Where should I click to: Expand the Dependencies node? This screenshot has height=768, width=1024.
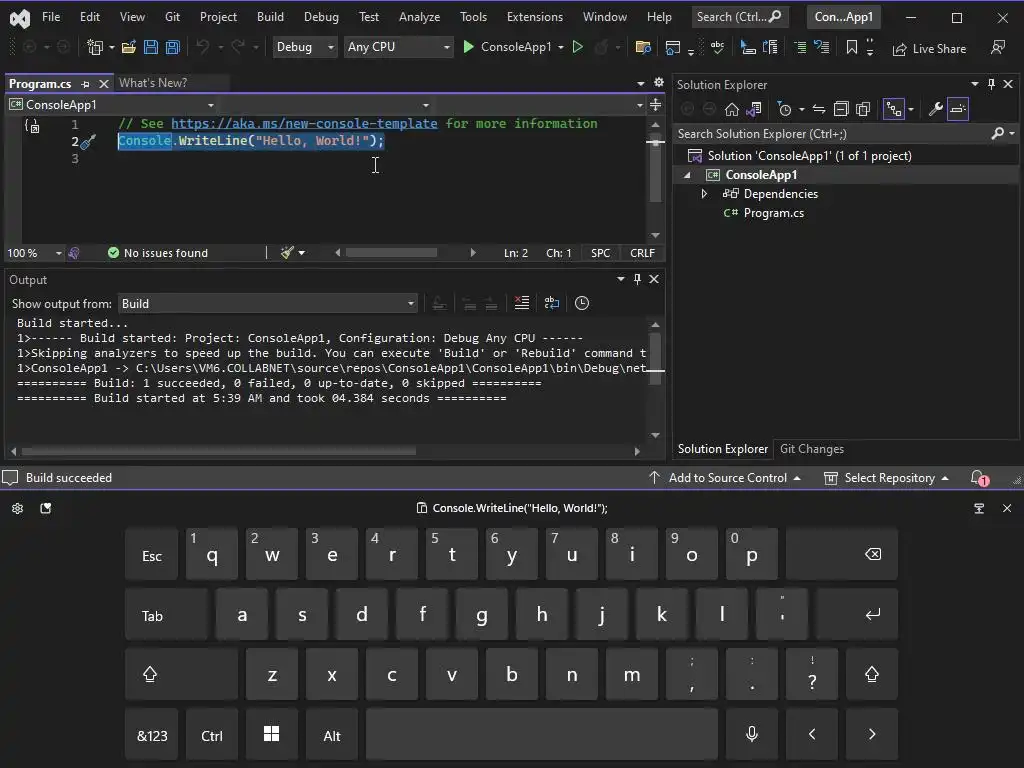[704, 194]
